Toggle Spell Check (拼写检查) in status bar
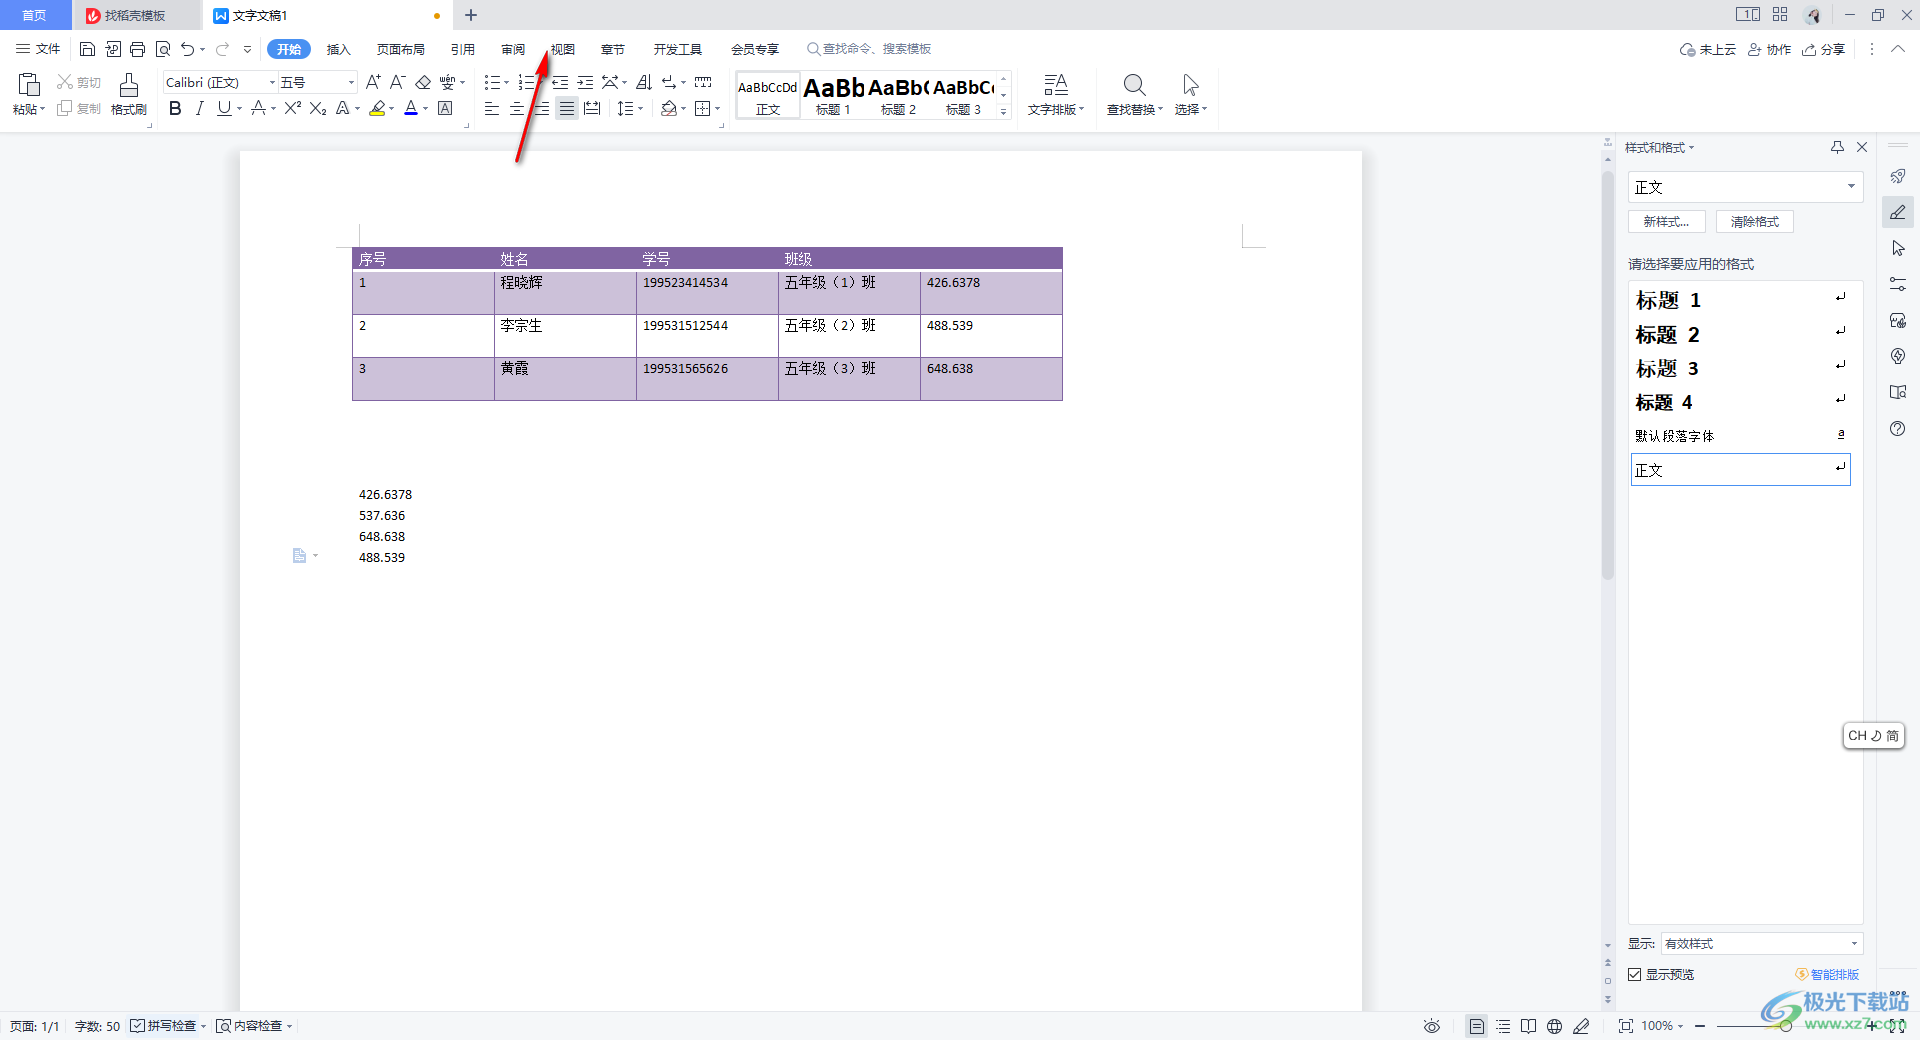 (167, 1026)
